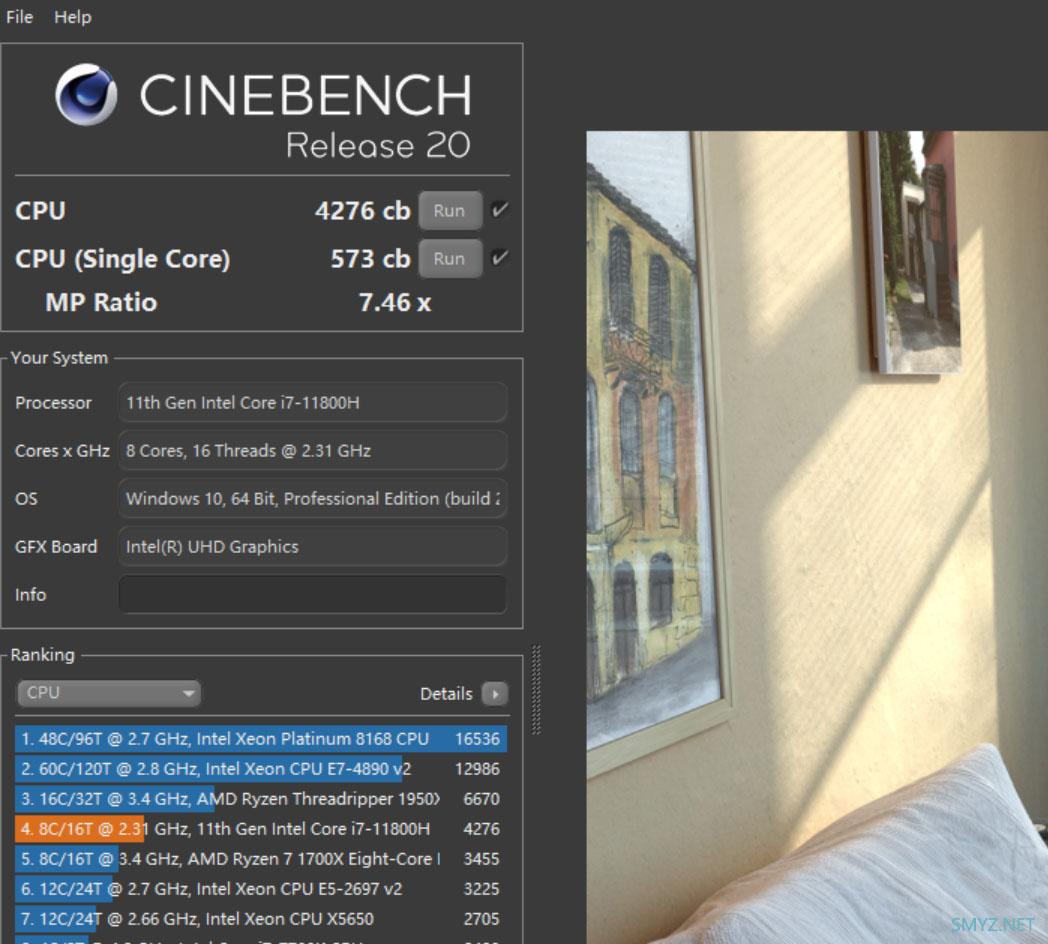This screenshot has height=944, width=1048.
Task: Run the CPU benchmark
Action: (449, 211)
